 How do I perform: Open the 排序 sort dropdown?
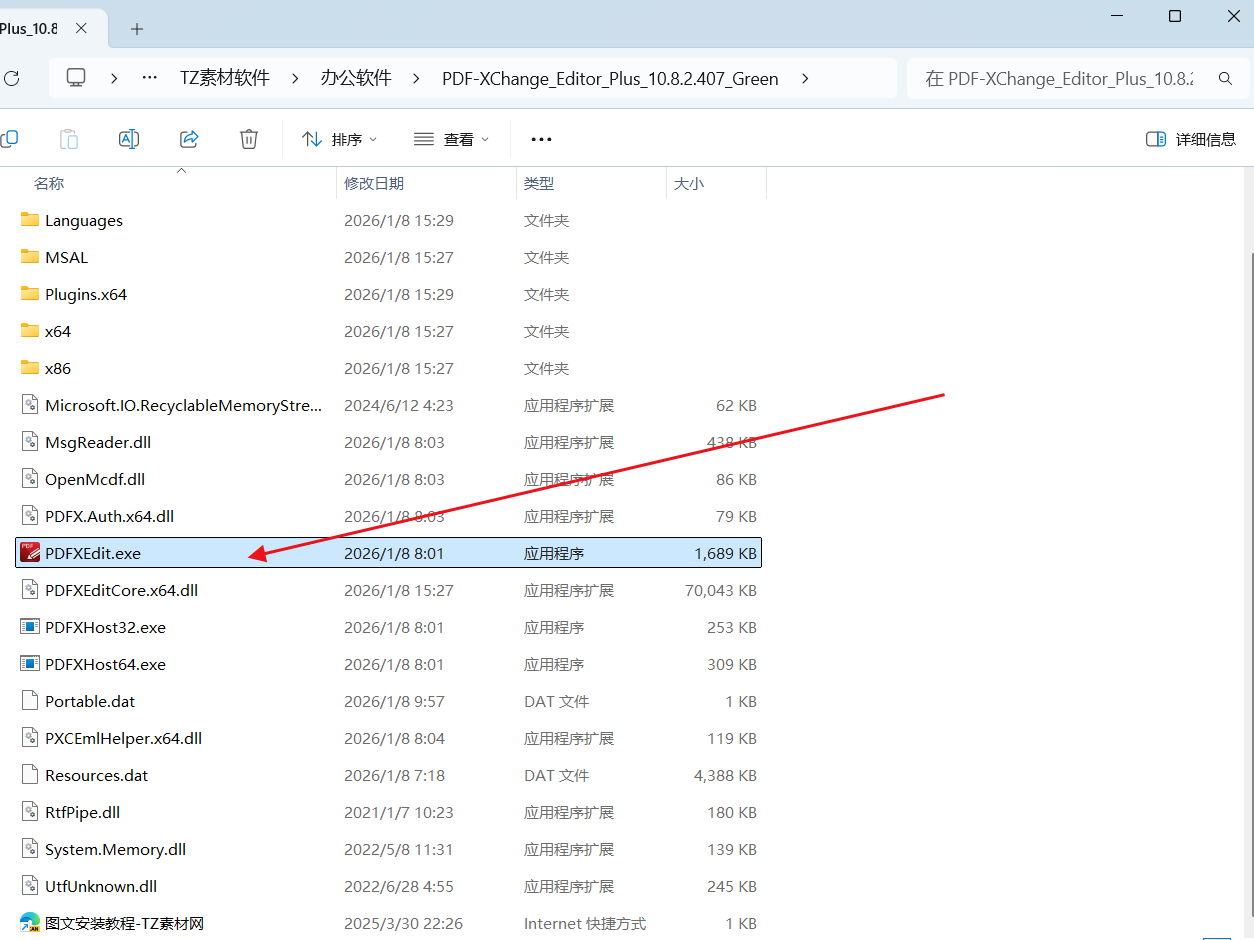[340, 139]
